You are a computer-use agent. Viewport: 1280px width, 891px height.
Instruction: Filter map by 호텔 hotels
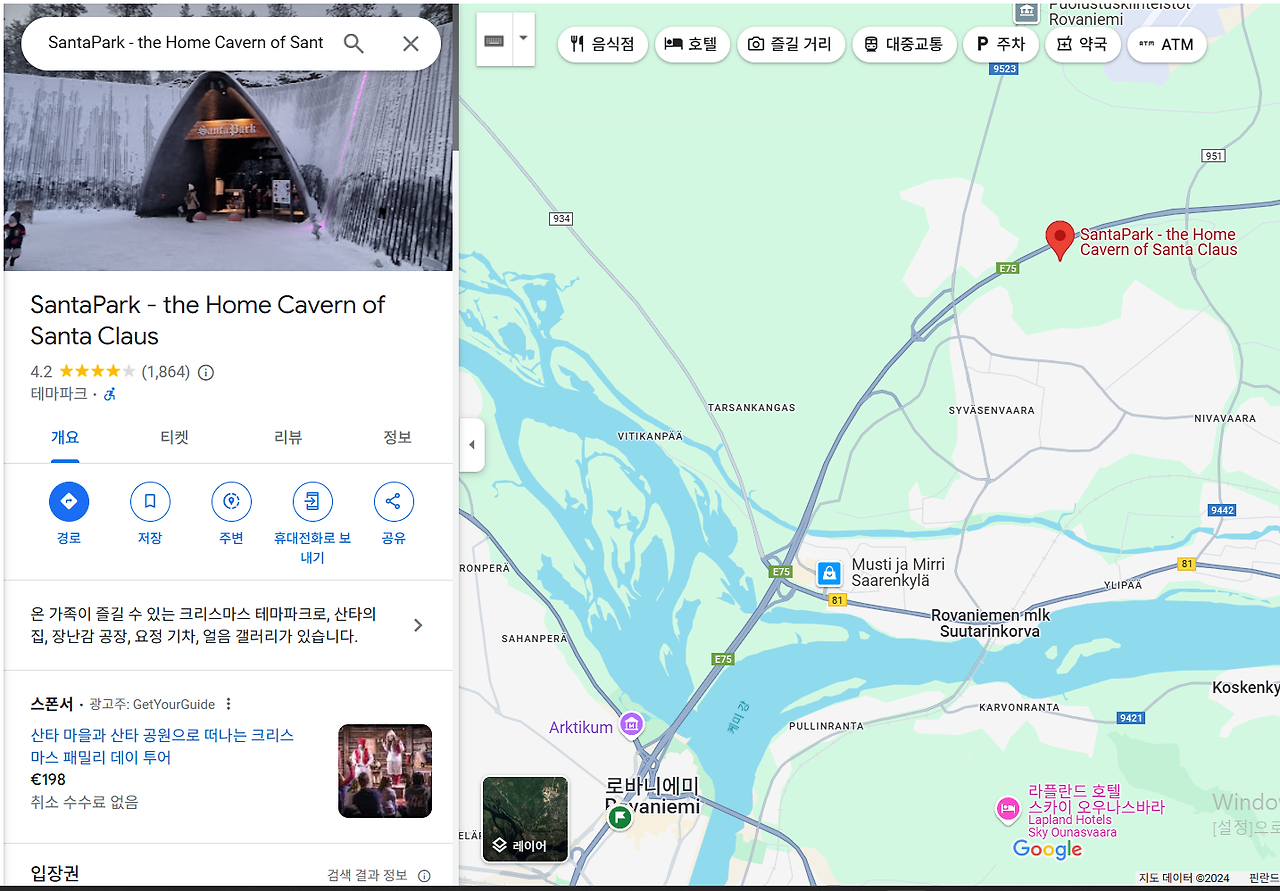coord(692,44)
